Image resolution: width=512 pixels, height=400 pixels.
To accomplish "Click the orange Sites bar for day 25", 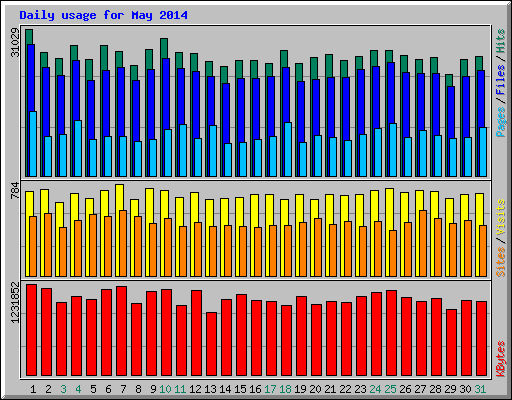I will (393, 253).
